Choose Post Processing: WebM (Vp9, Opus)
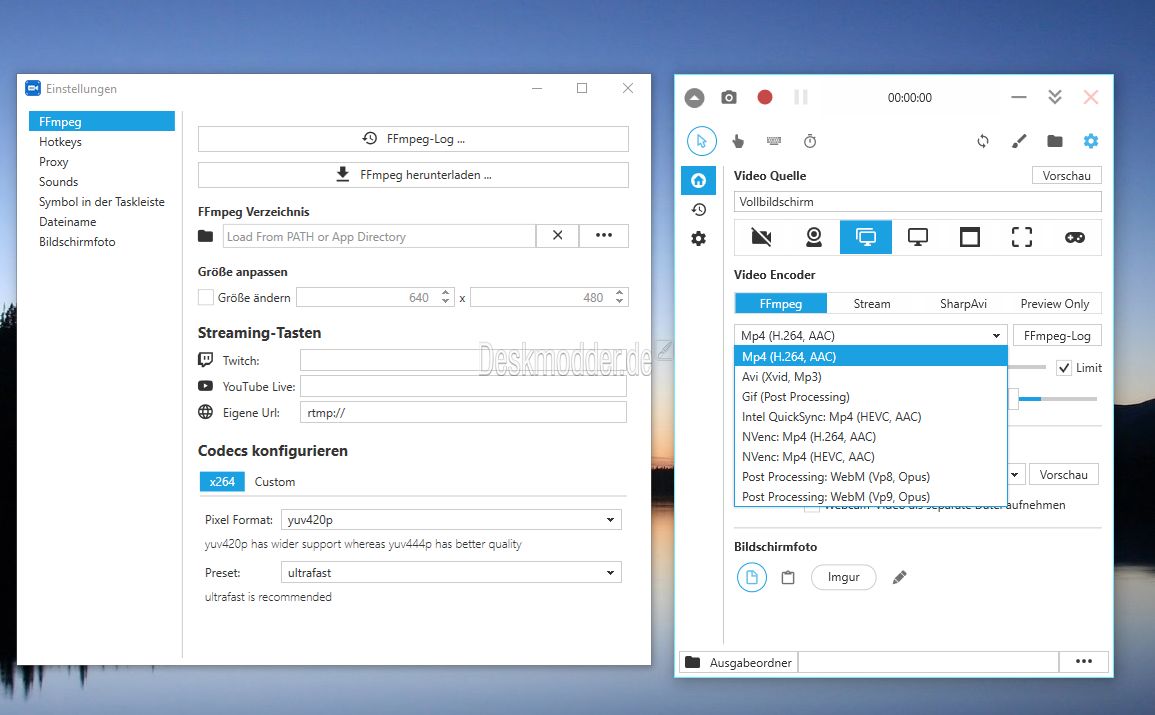The image size is (1155, 715). 871,496
